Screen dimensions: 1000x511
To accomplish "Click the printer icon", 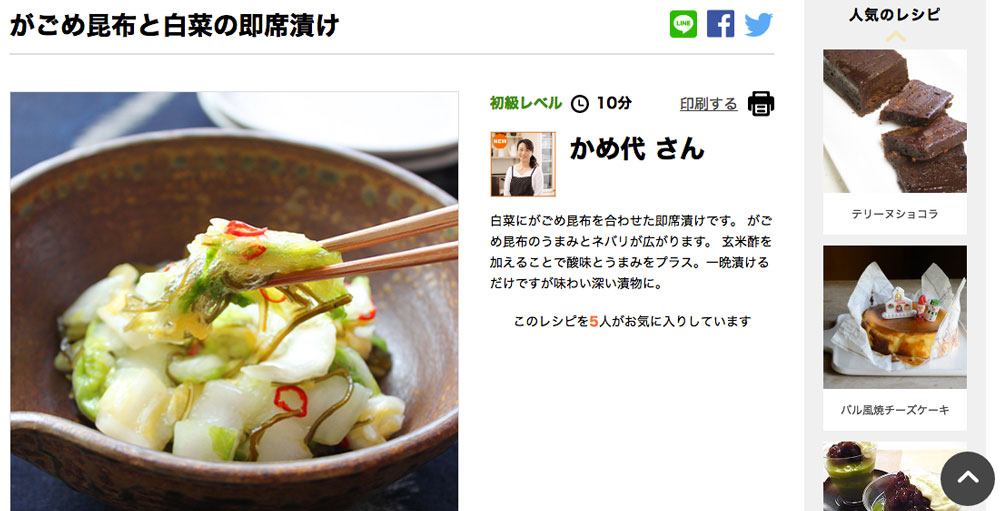I will pyautogui.click(x=761, y=103).
